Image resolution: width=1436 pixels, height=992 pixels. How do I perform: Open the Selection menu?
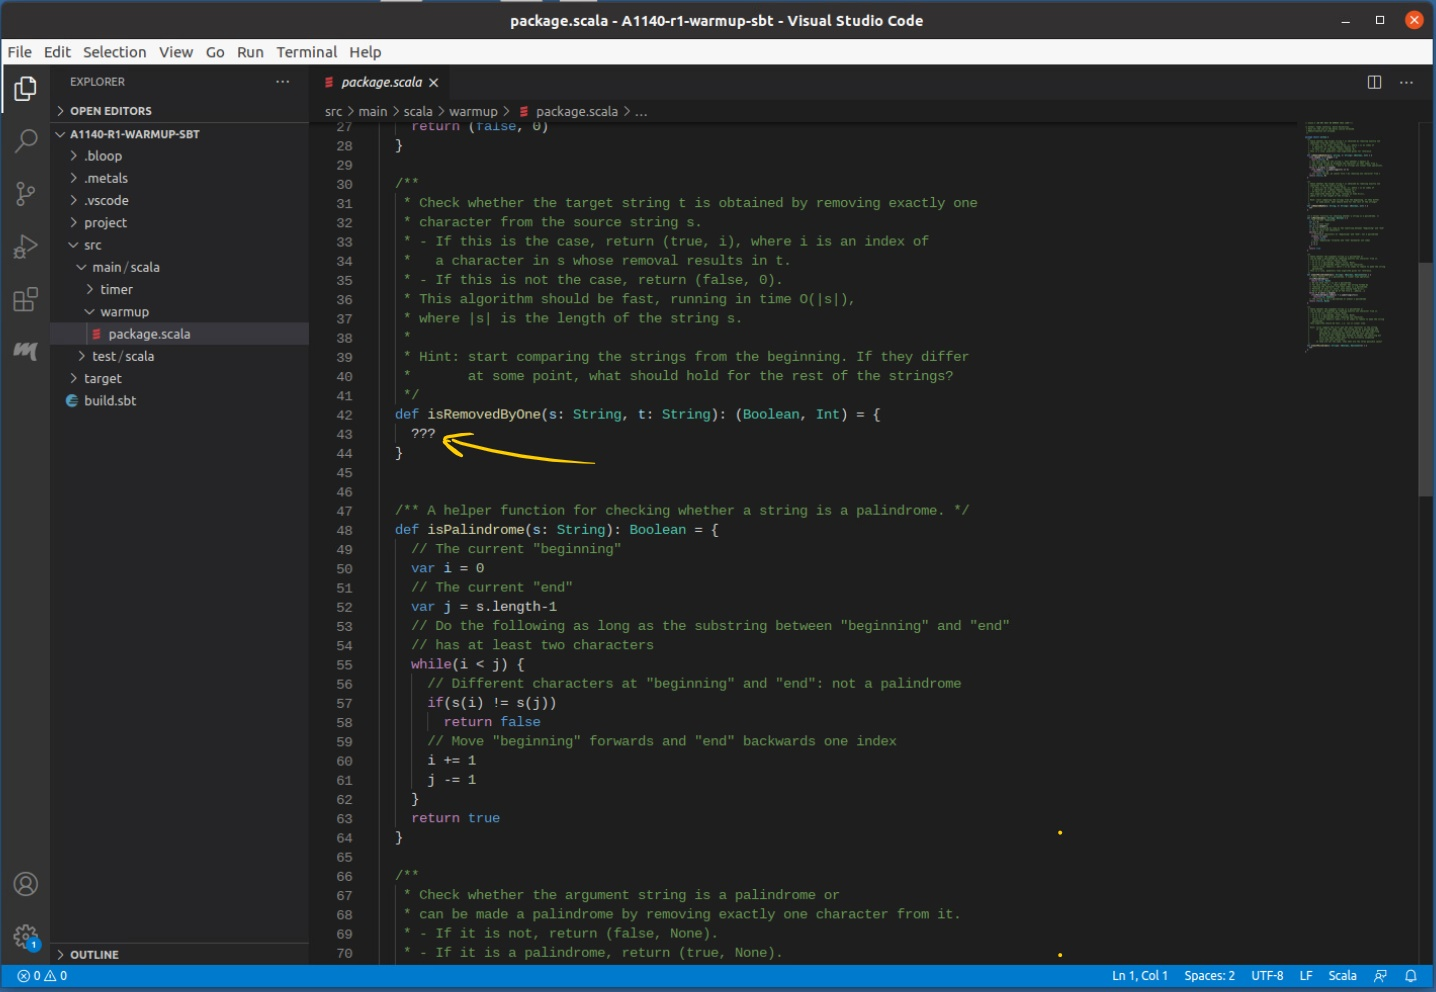(x=114, y=52)
